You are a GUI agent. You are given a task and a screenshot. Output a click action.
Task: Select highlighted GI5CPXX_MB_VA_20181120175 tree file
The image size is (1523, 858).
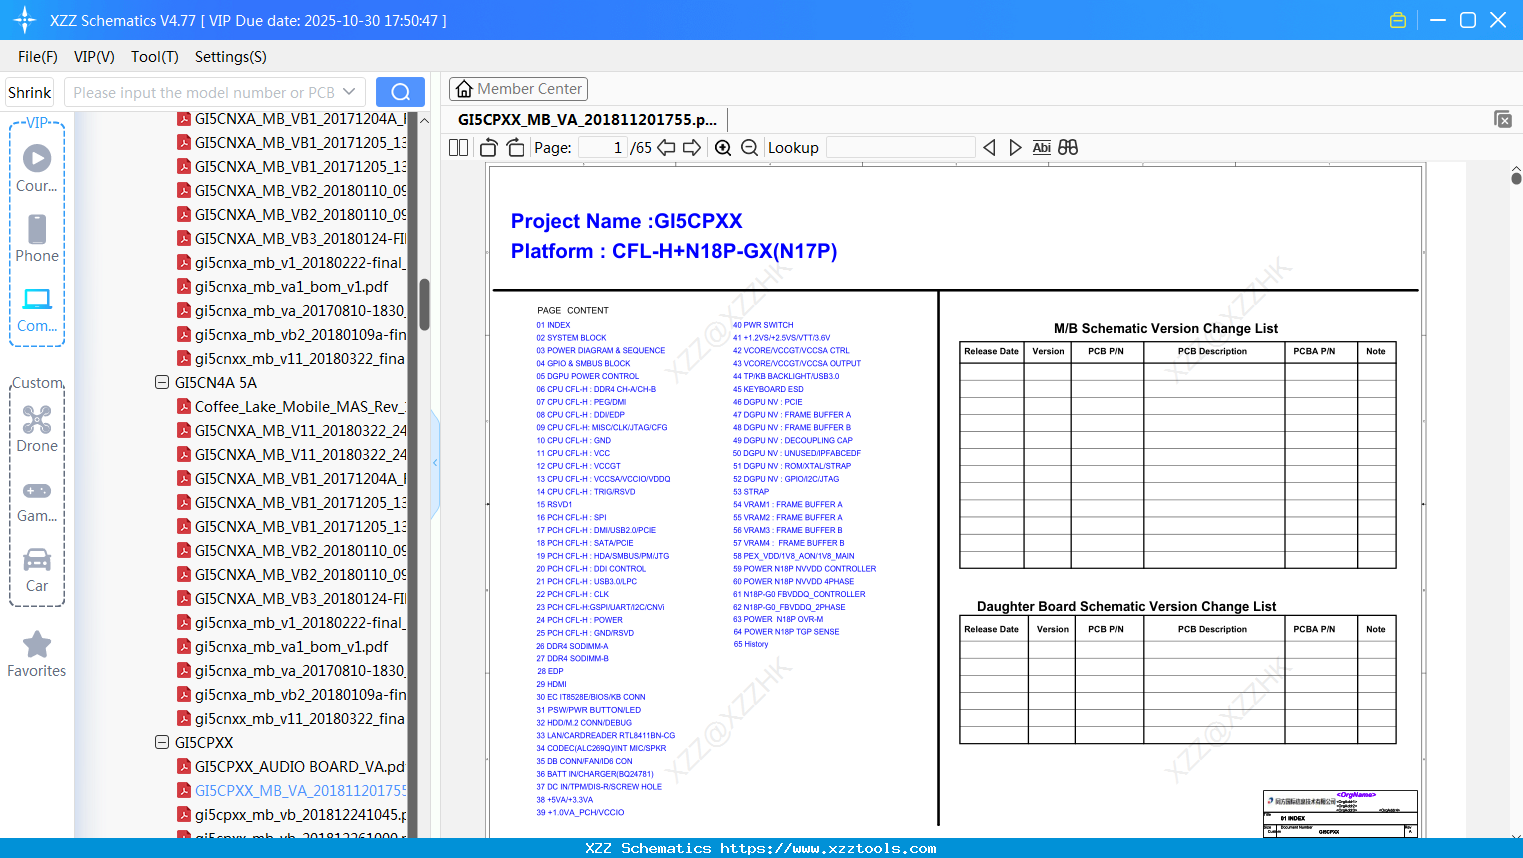(292, 790)
